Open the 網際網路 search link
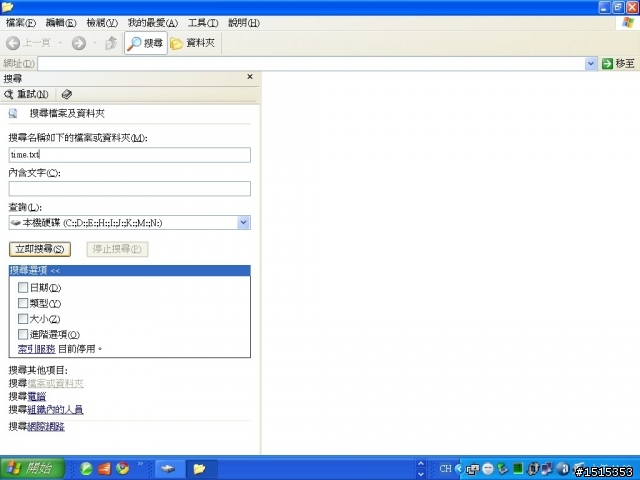Image resolution: width=640 pixels, height=480 pixels. click(46, 427)
